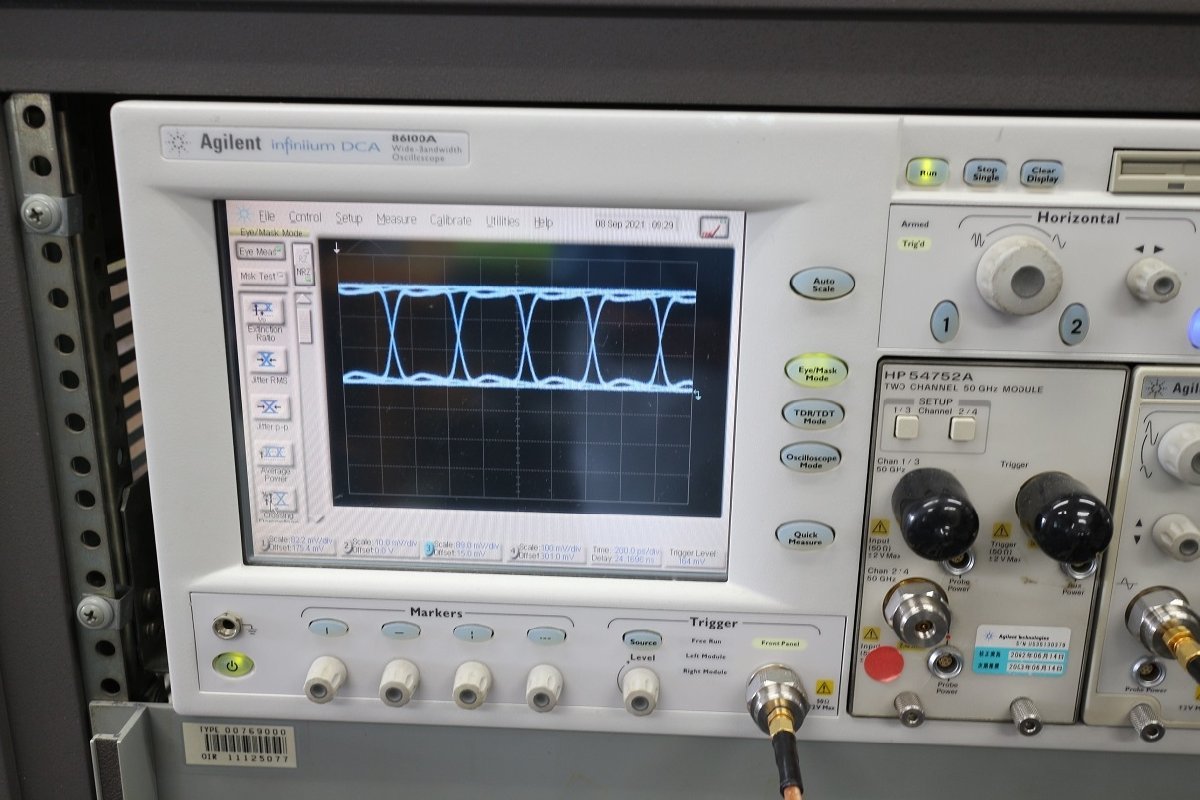Screen dimensions: 1200x800
Task: Open the Help menu
Action: tap(543, 222)
